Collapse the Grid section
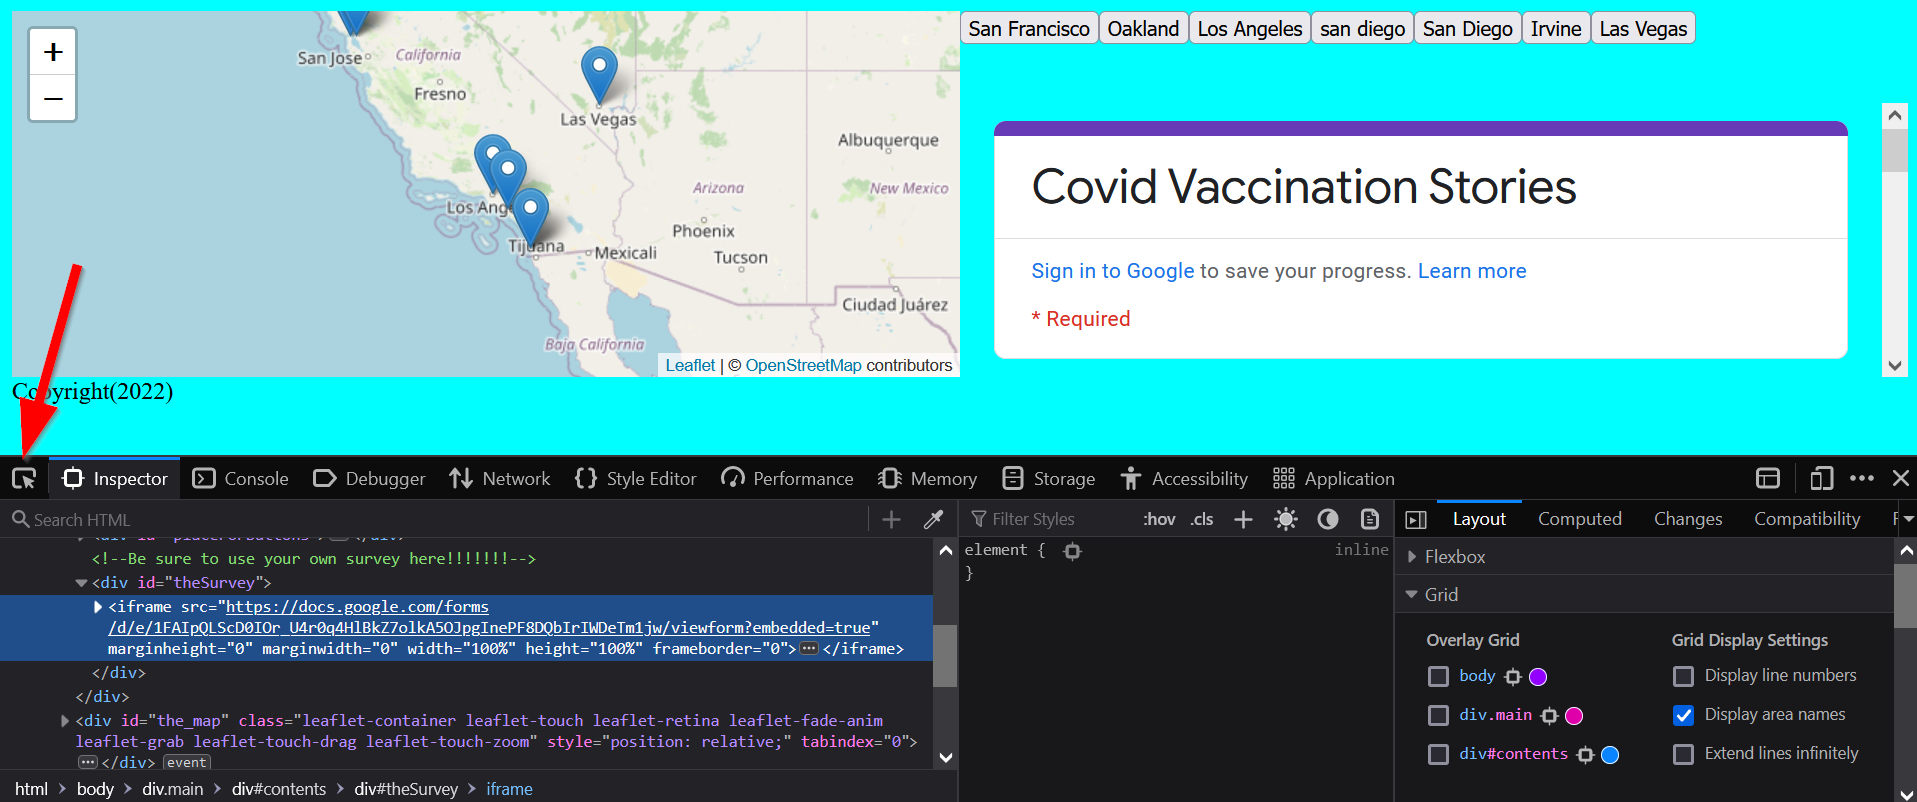The image size is (1917, 802). click(1412, 595)
